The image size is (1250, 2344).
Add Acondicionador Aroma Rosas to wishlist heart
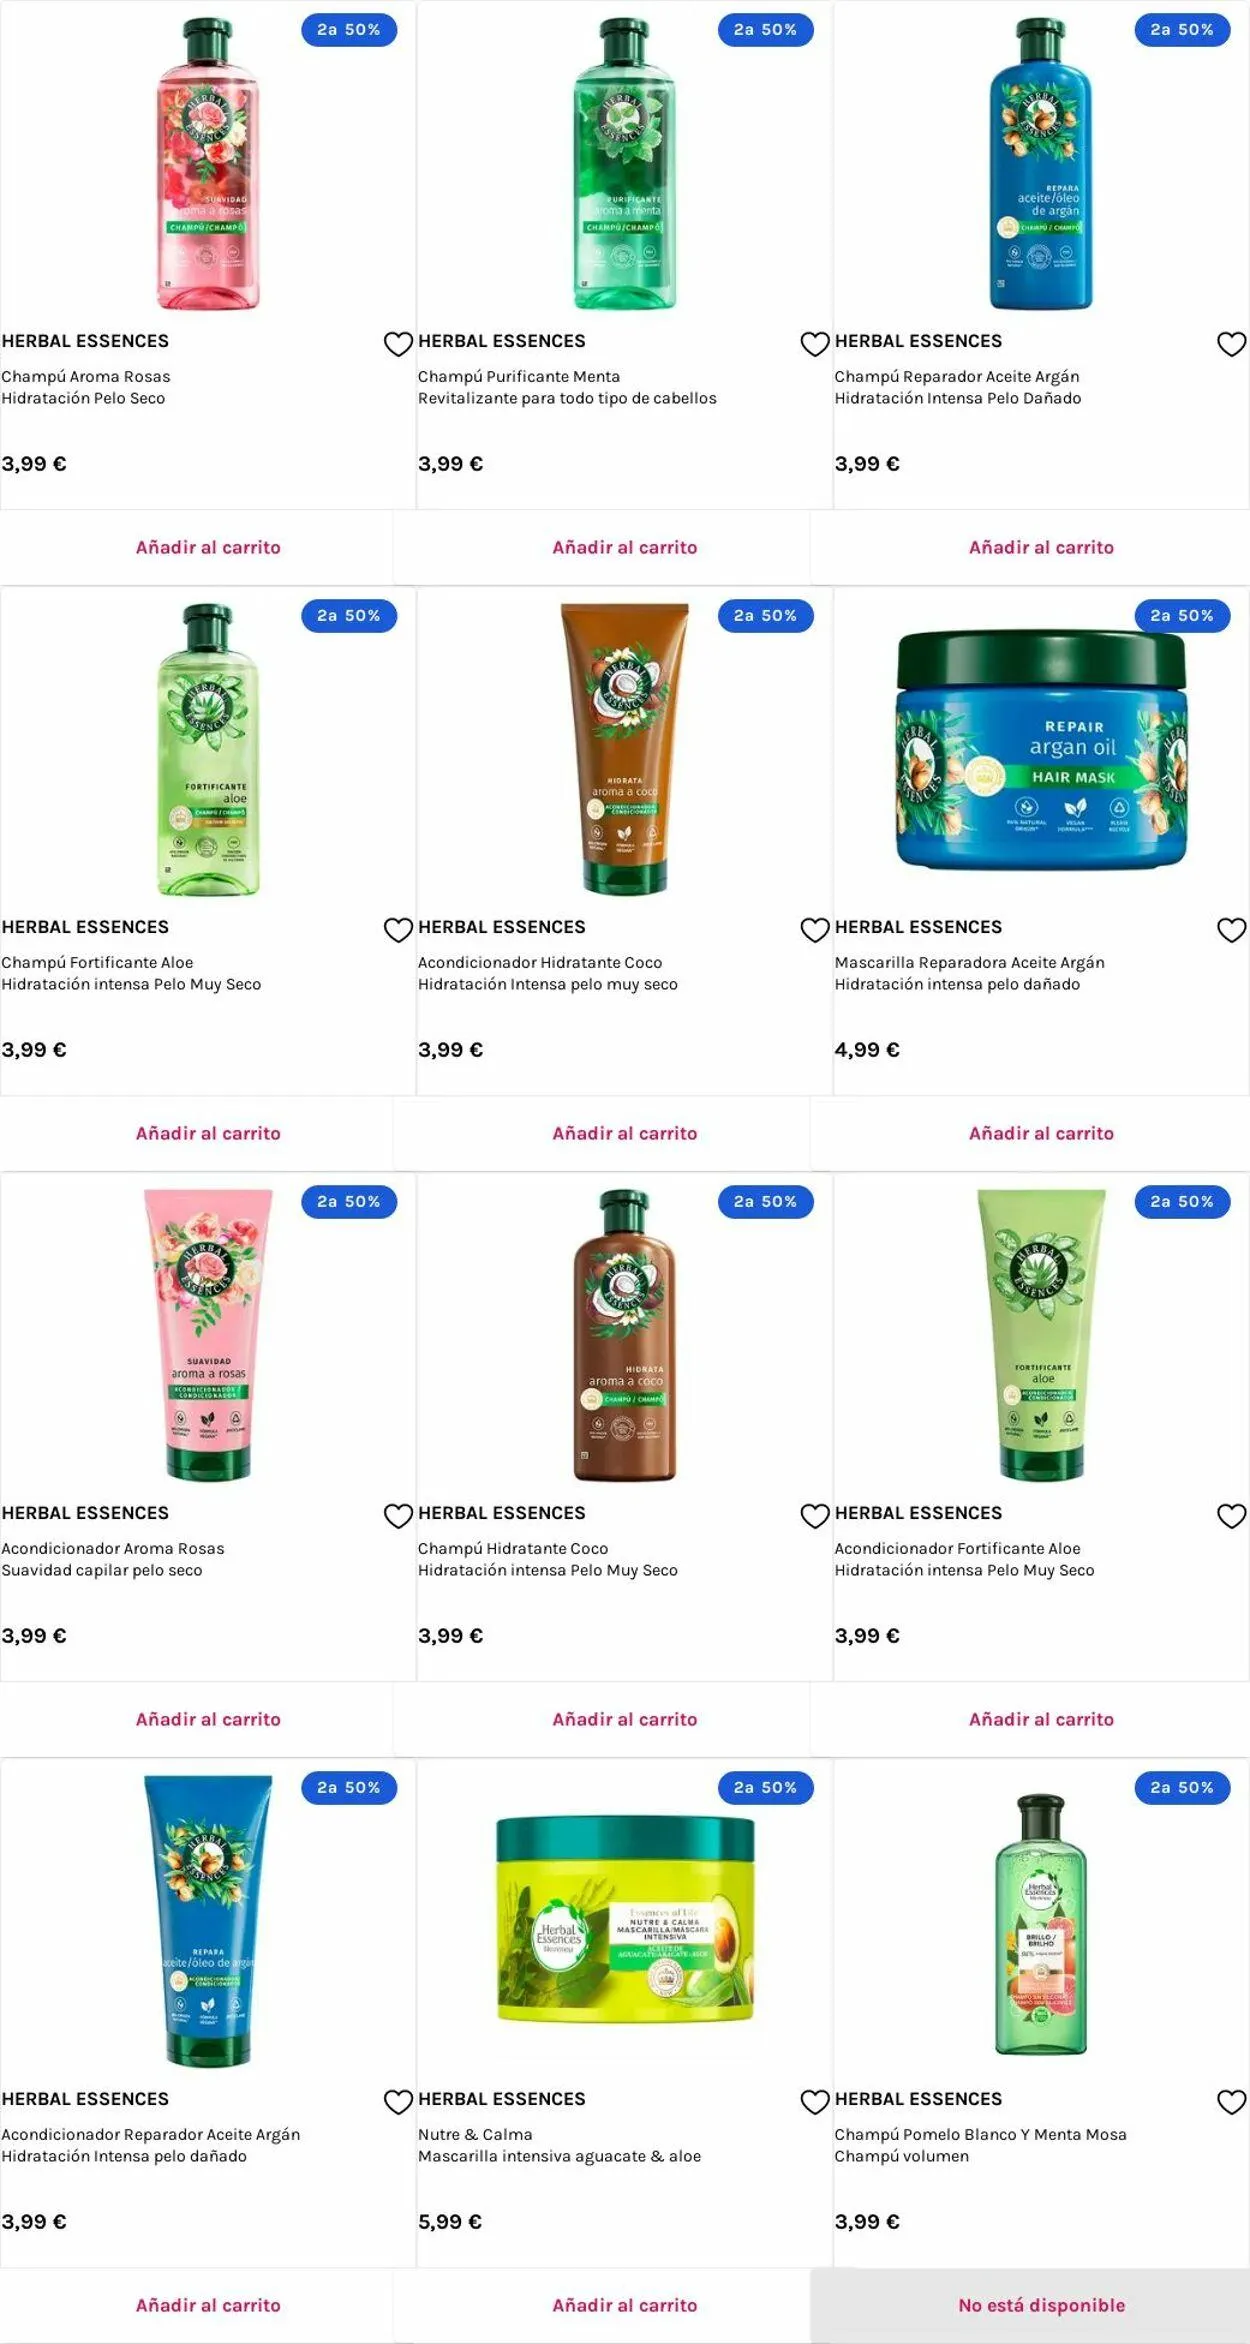pyautogui.click(x=398, y=1516)
